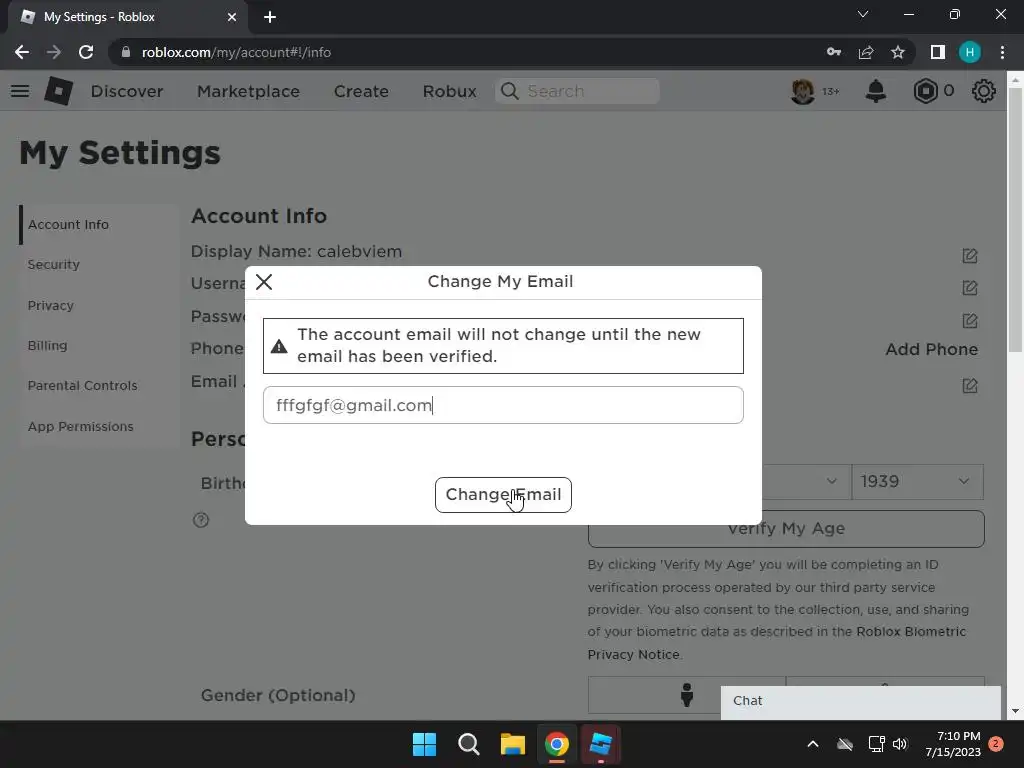Open the saved passwords key icon
The image size is (1024, 768).
point(834,52)
